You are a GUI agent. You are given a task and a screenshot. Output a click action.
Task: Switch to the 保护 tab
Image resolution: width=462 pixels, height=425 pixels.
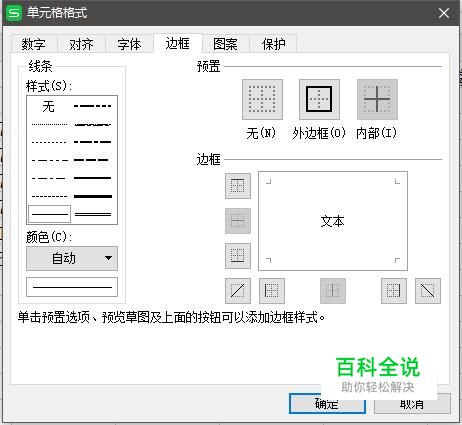[273, 44]
